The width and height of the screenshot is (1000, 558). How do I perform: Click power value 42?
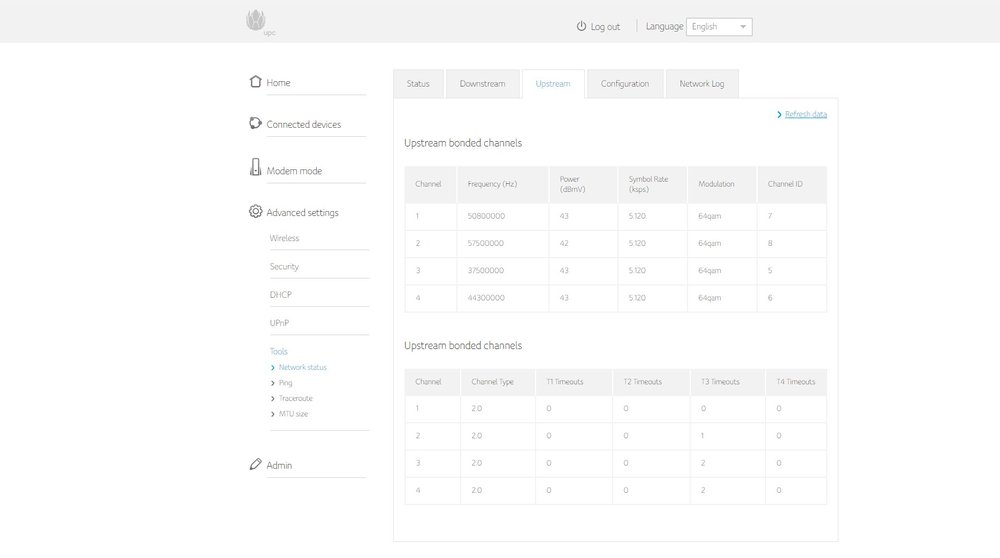pos(564,244)
